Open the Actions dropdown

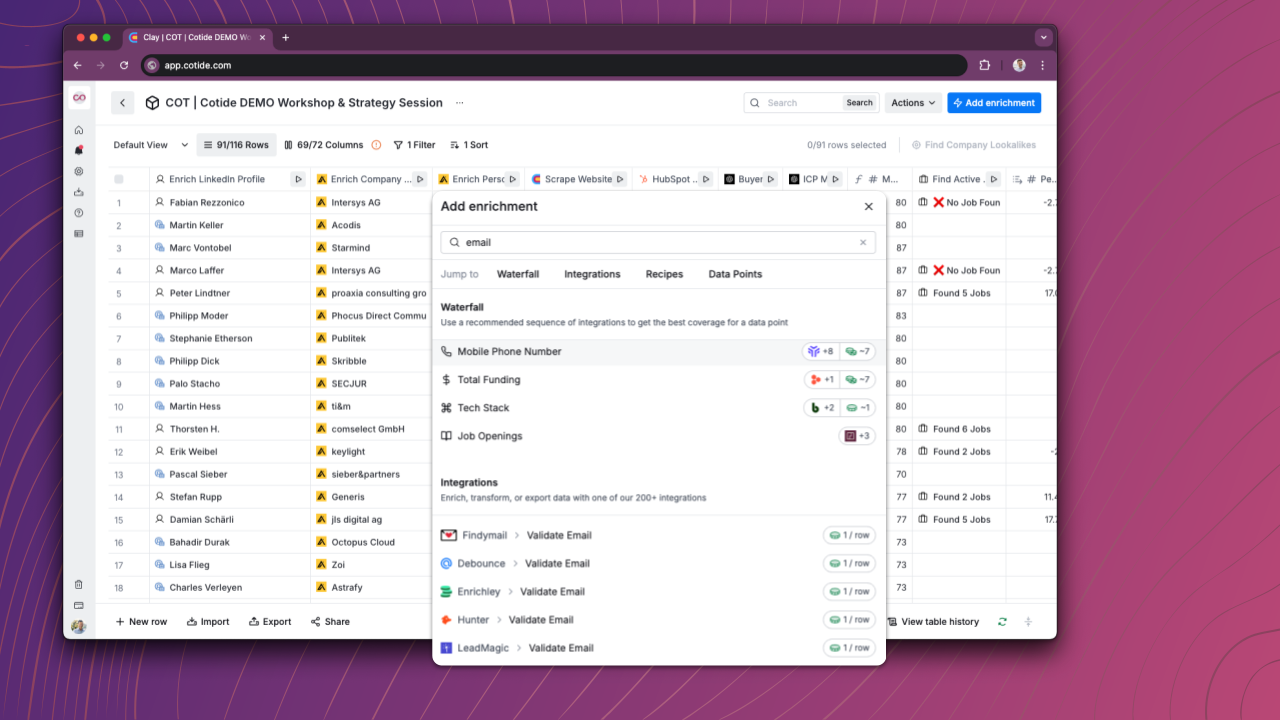coord(913,103)
